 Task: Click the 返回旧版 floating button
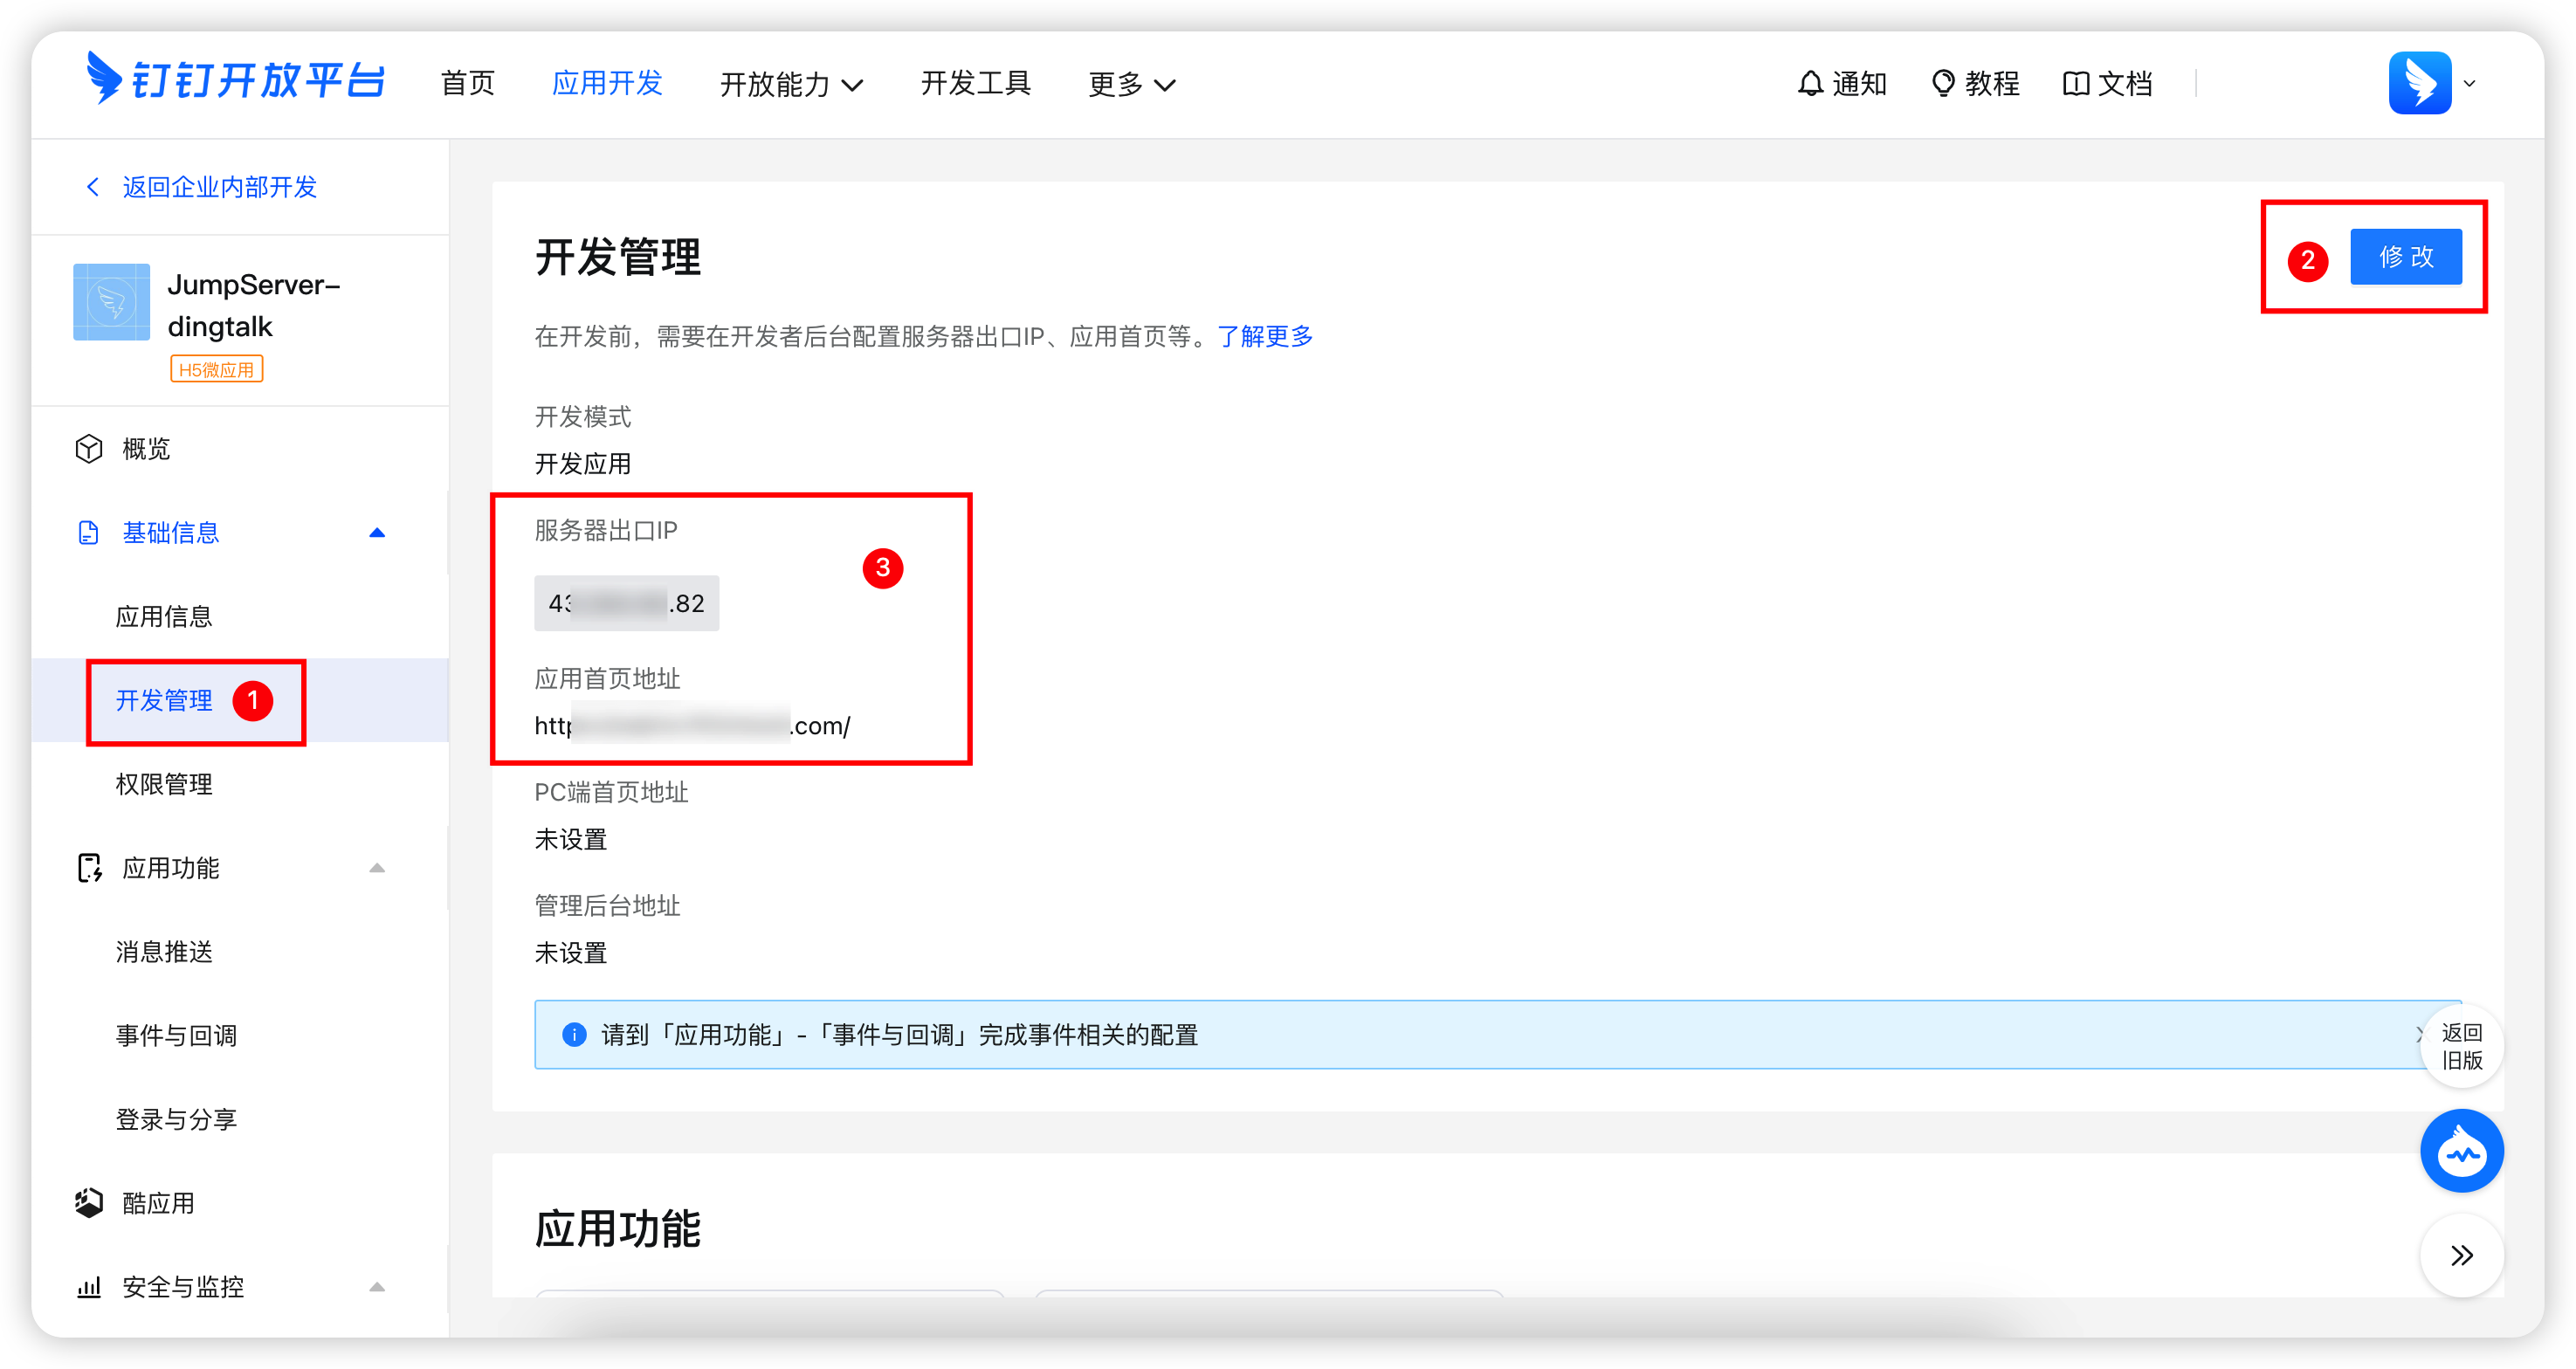[2462, 1046]
